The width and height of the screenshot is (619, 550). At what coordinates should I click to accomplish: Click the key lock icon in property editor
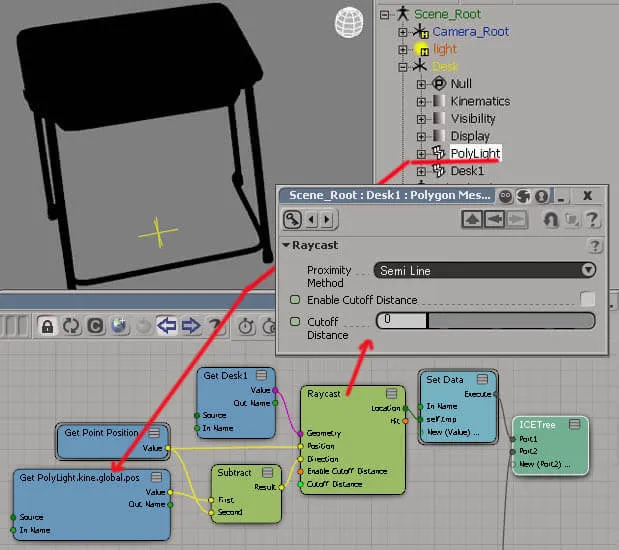(x=293, y=219)
